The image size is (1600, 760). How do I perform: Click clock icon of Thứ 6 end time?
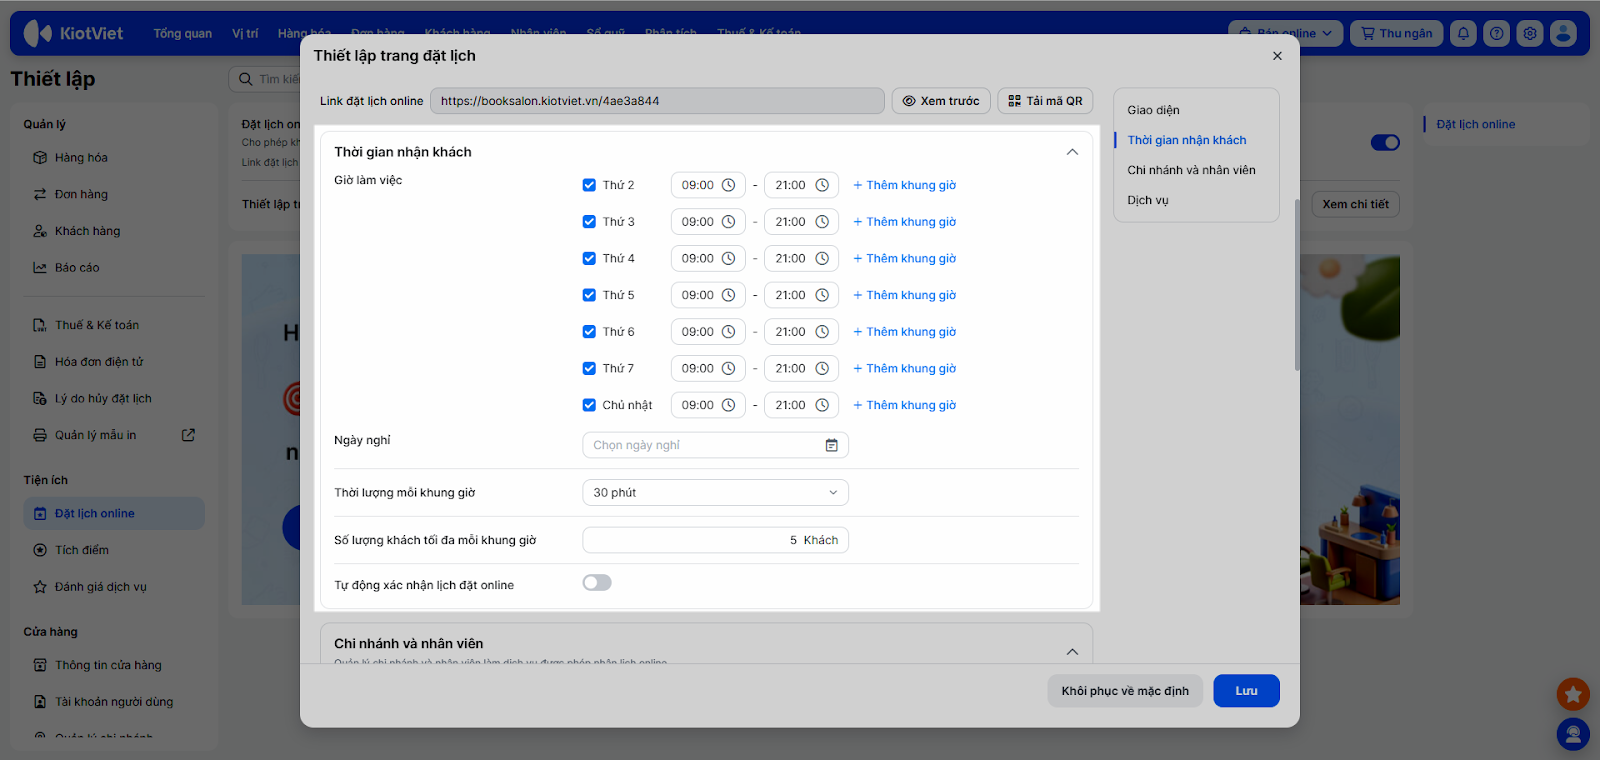tap(822, 332)
